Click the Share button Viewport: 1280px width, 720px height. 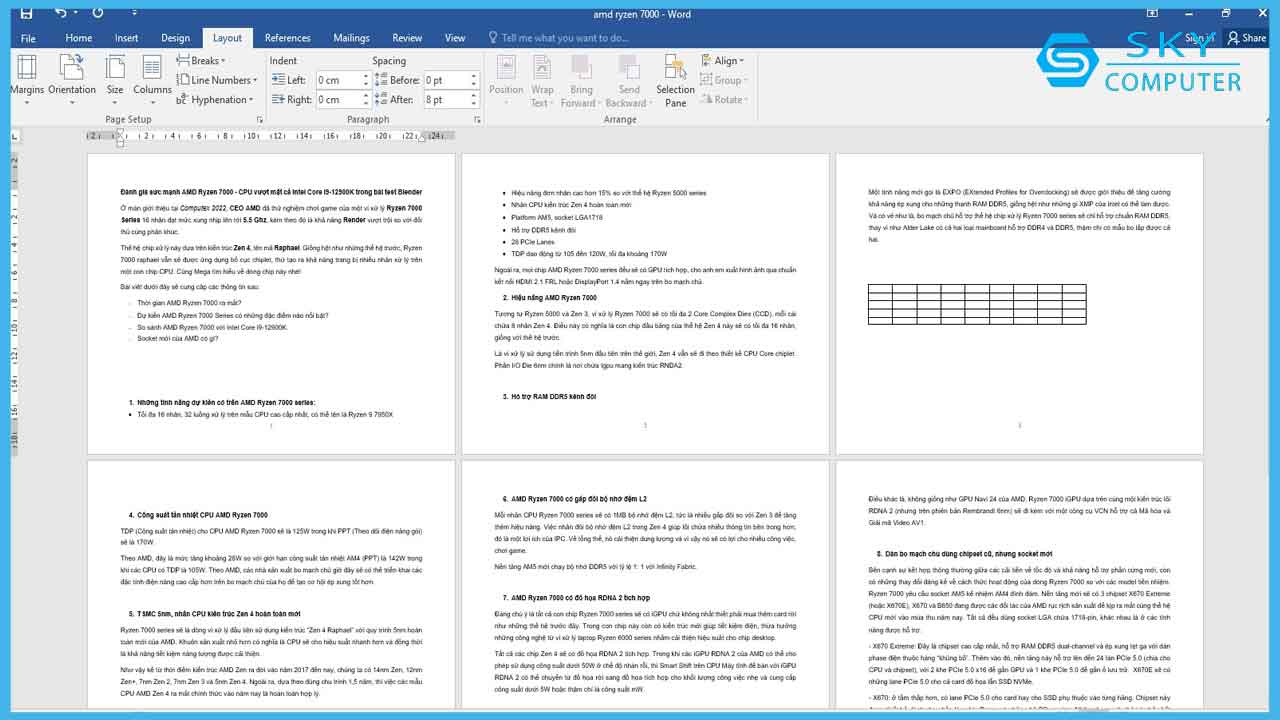click(x=1246, y=38)
